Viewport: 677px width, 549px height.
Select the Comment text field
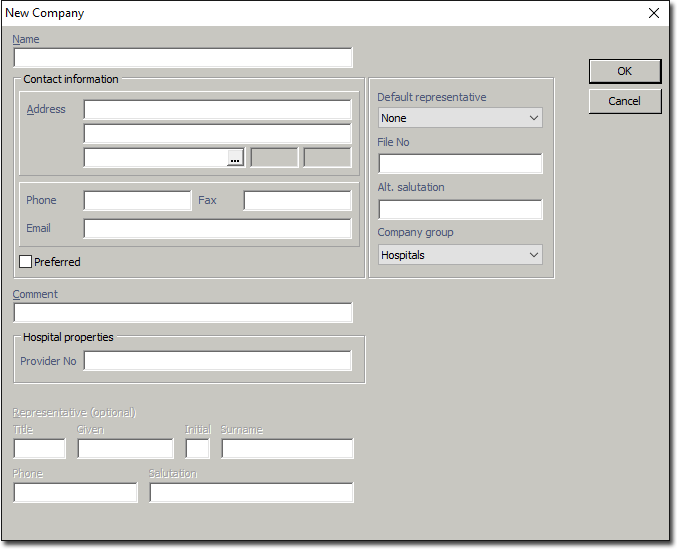point(183,313)
